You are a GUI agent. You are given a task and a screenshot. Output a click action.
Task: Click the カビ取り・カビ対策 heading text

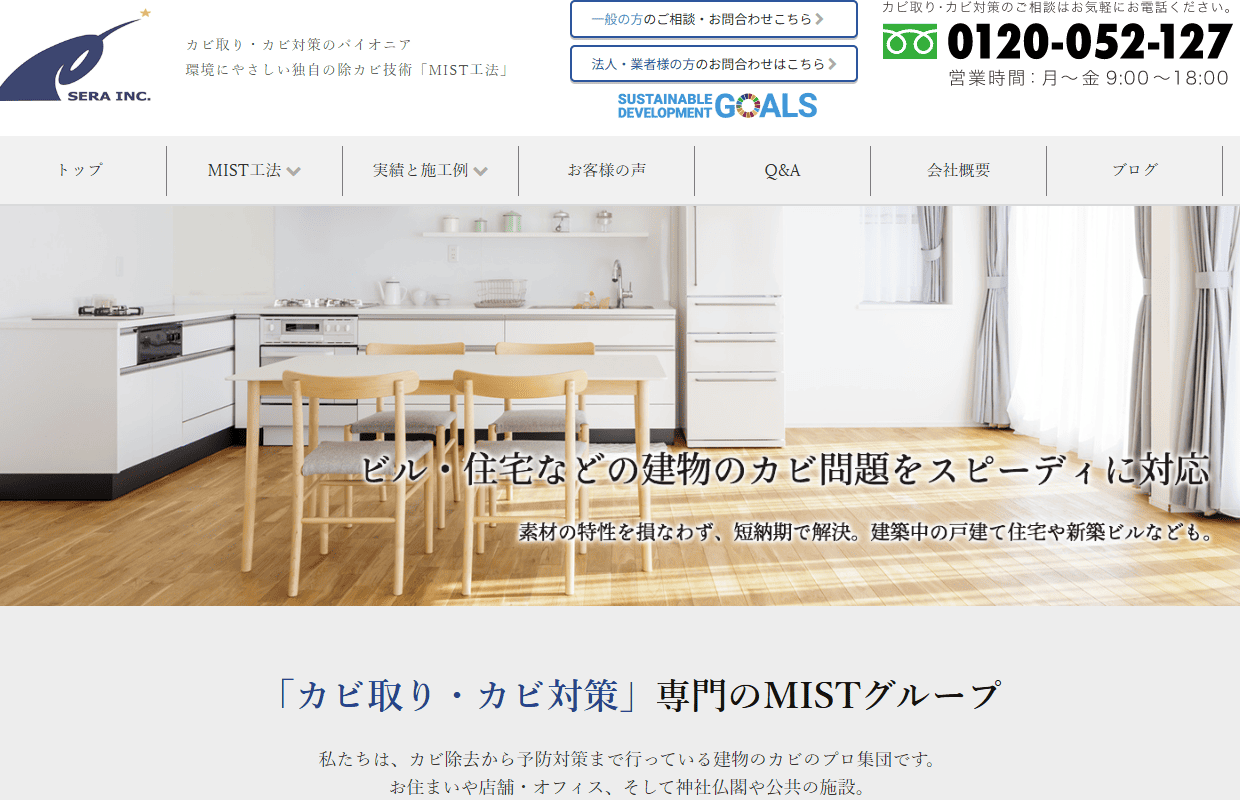point(460,695)
